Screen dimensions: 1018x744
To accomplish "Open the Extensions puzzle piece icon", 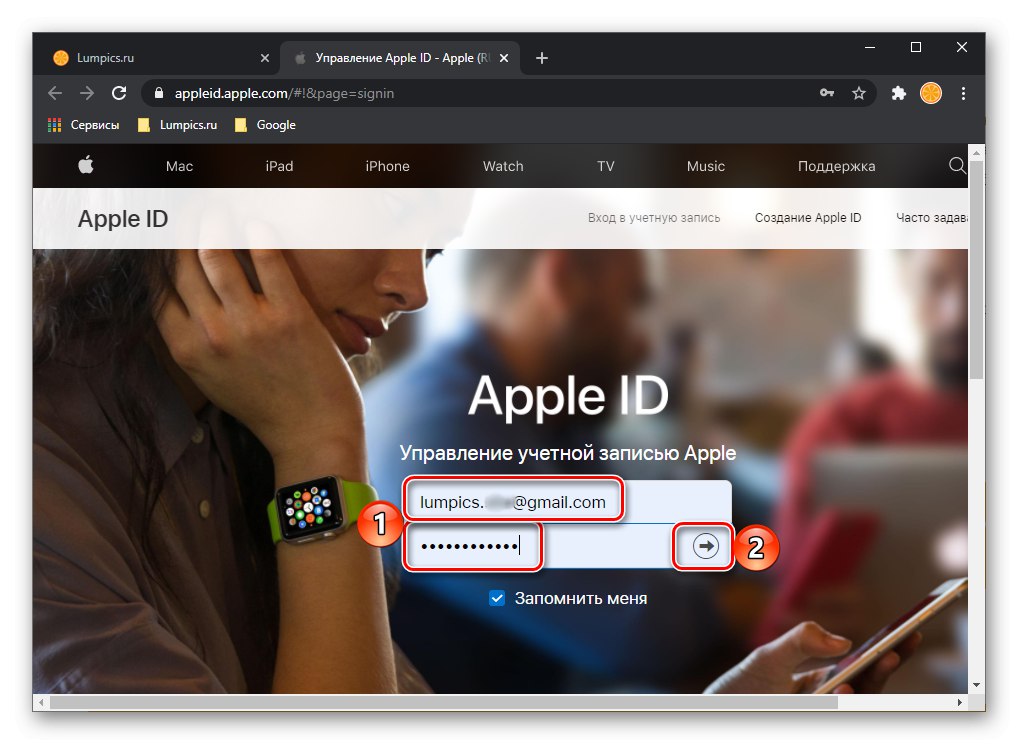I will (x=898, y=93).
